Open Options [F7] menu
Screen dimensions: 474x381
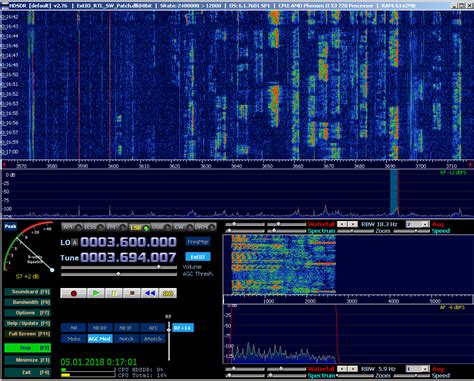tap(28, 313)
